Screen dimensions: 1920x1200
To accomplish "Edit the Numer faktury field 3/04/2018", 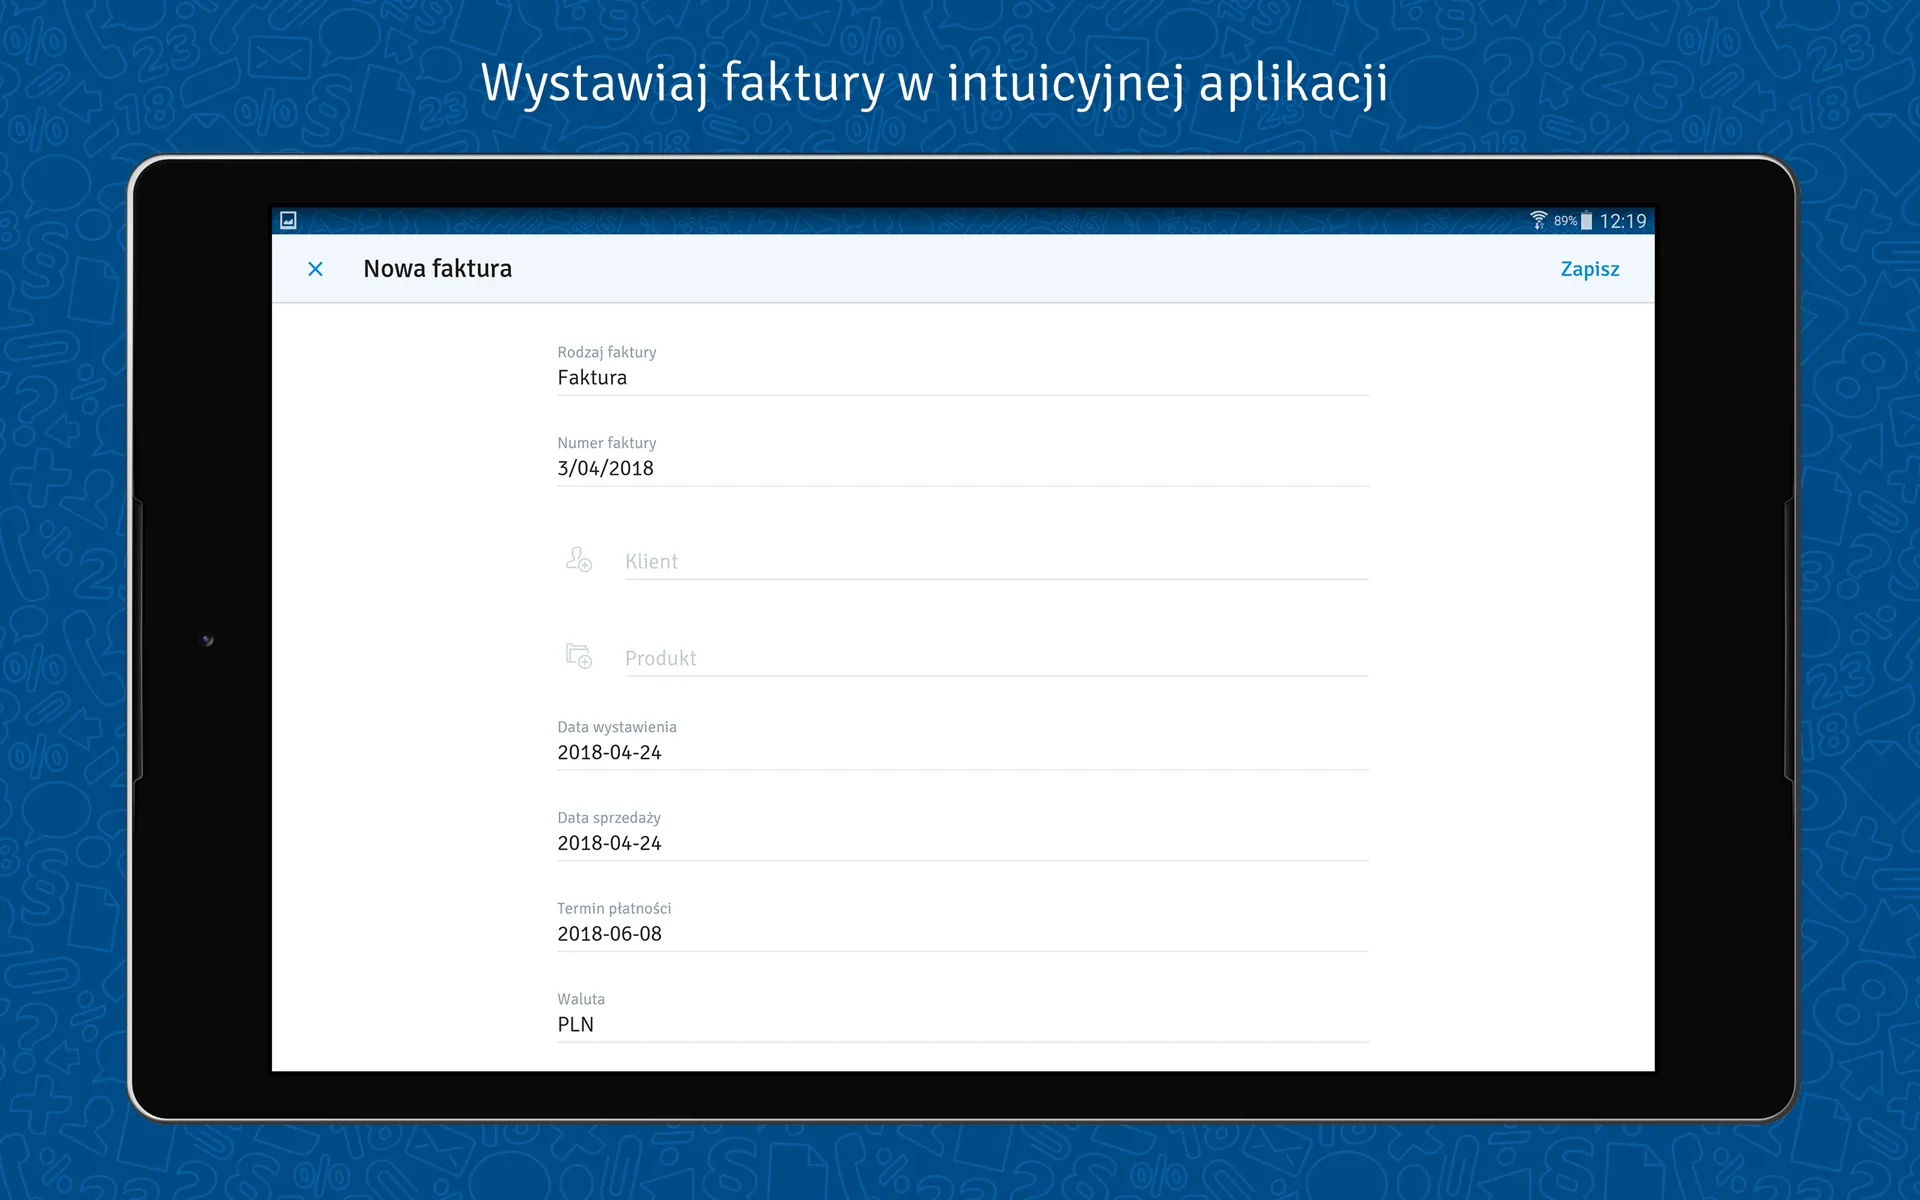I will click(x=962, y=459).
